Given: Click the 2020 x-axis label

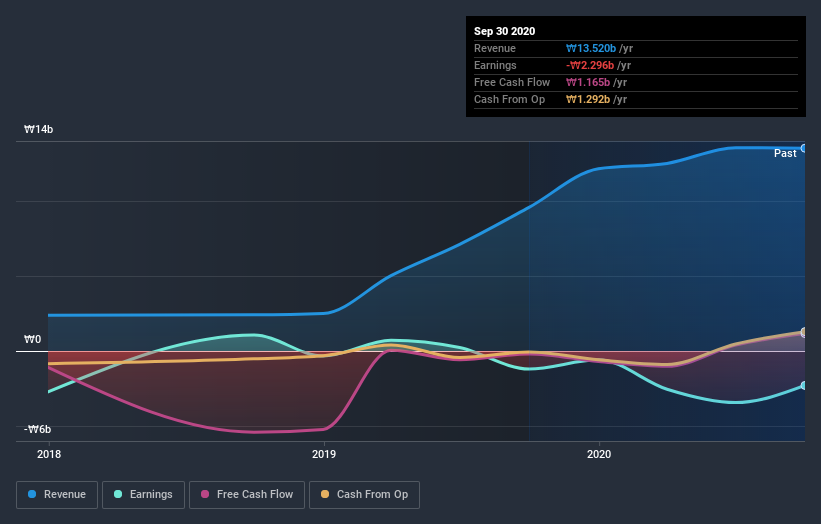Looking at the screenshot, I should click(x=599, y=454).
